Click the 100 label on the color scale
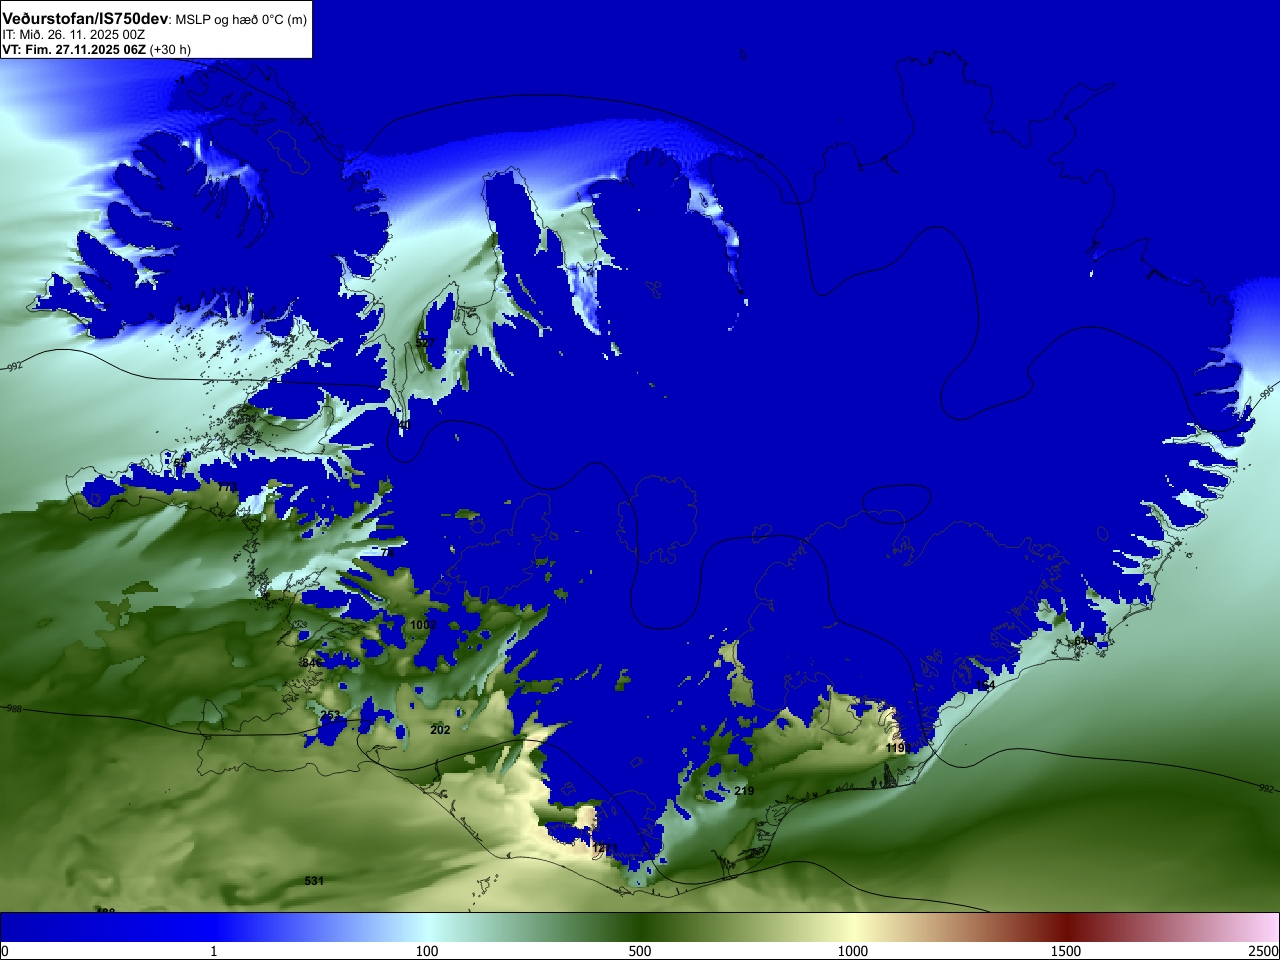This screenshot has width=1280, height=960. pyautogui.click(x=427, y=951)
